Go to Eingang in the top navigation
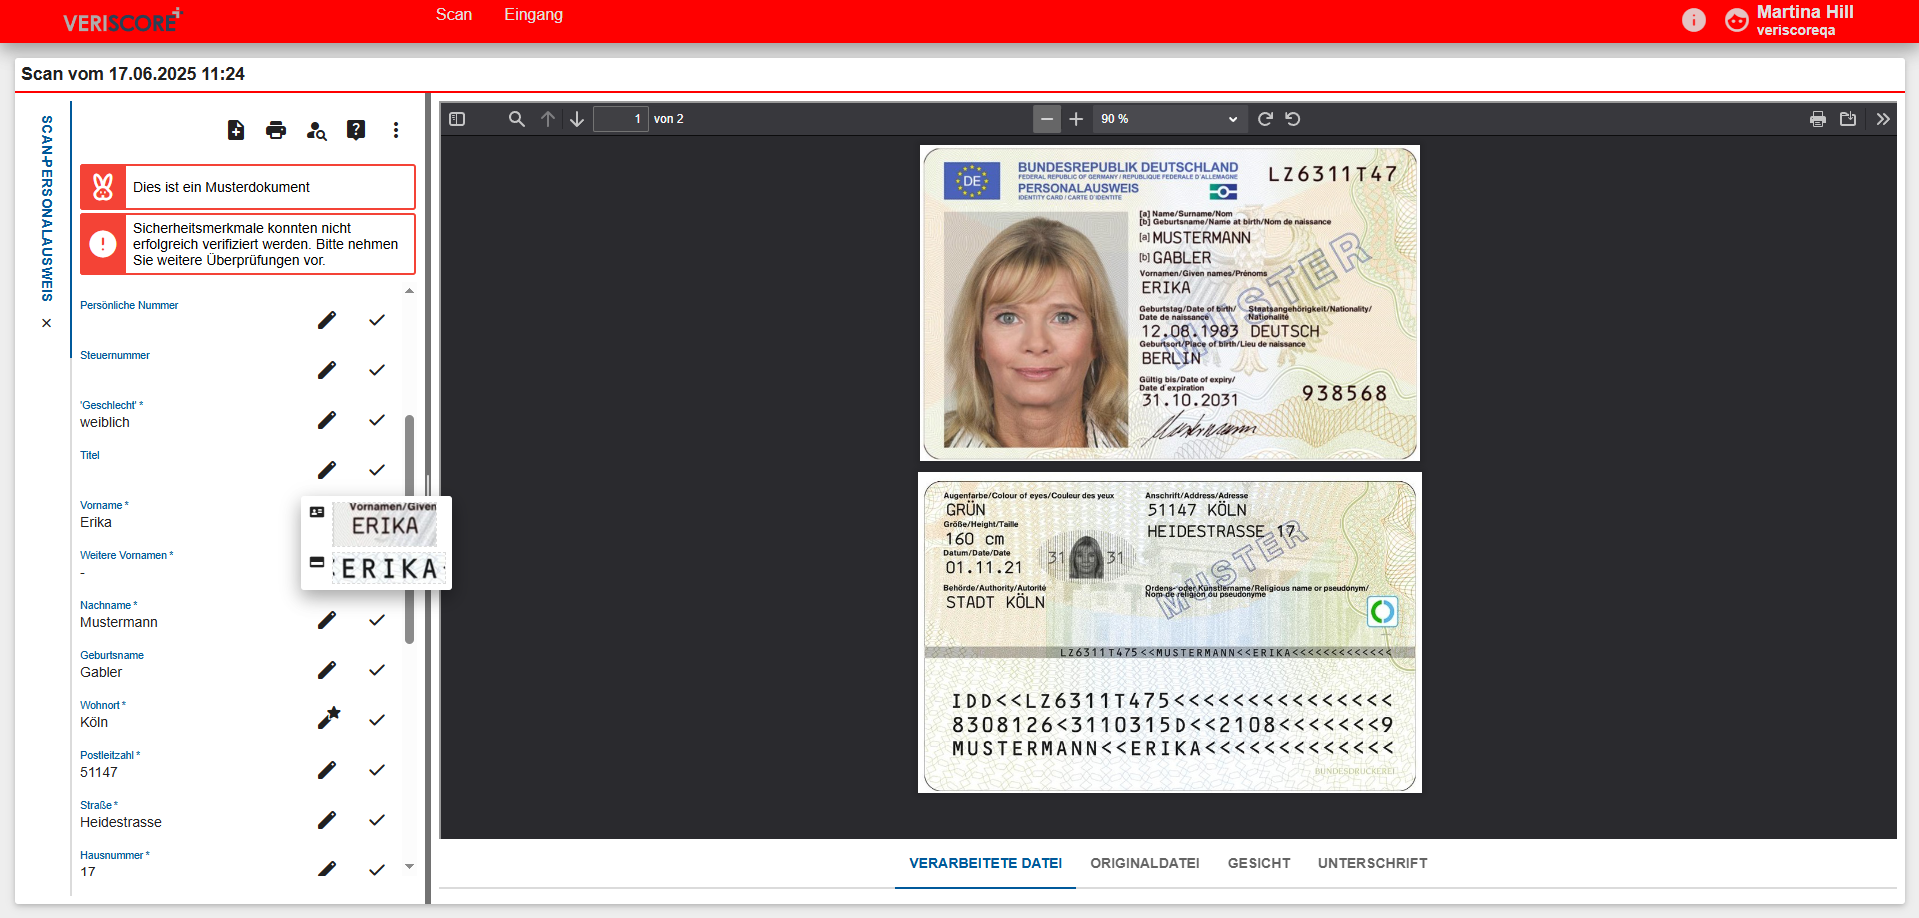Viewport: 1919px width, 918px height. pos(533,15)
